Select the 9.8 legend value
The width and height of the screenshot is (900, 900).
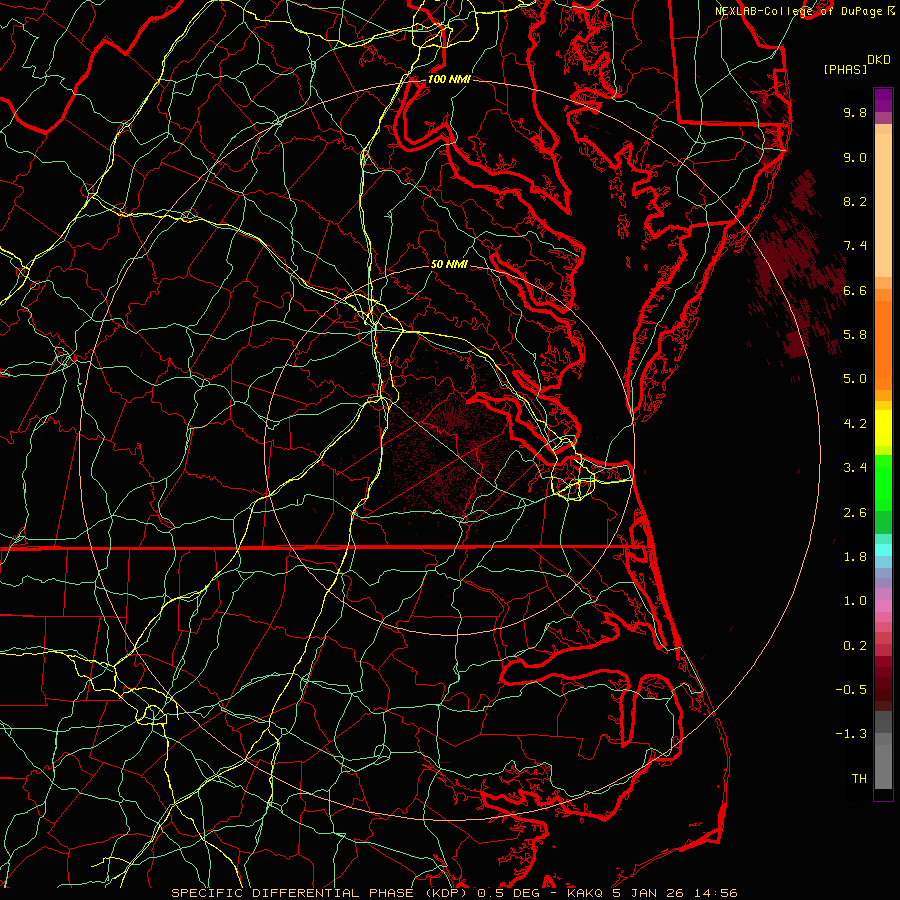[x=855, y=112]
